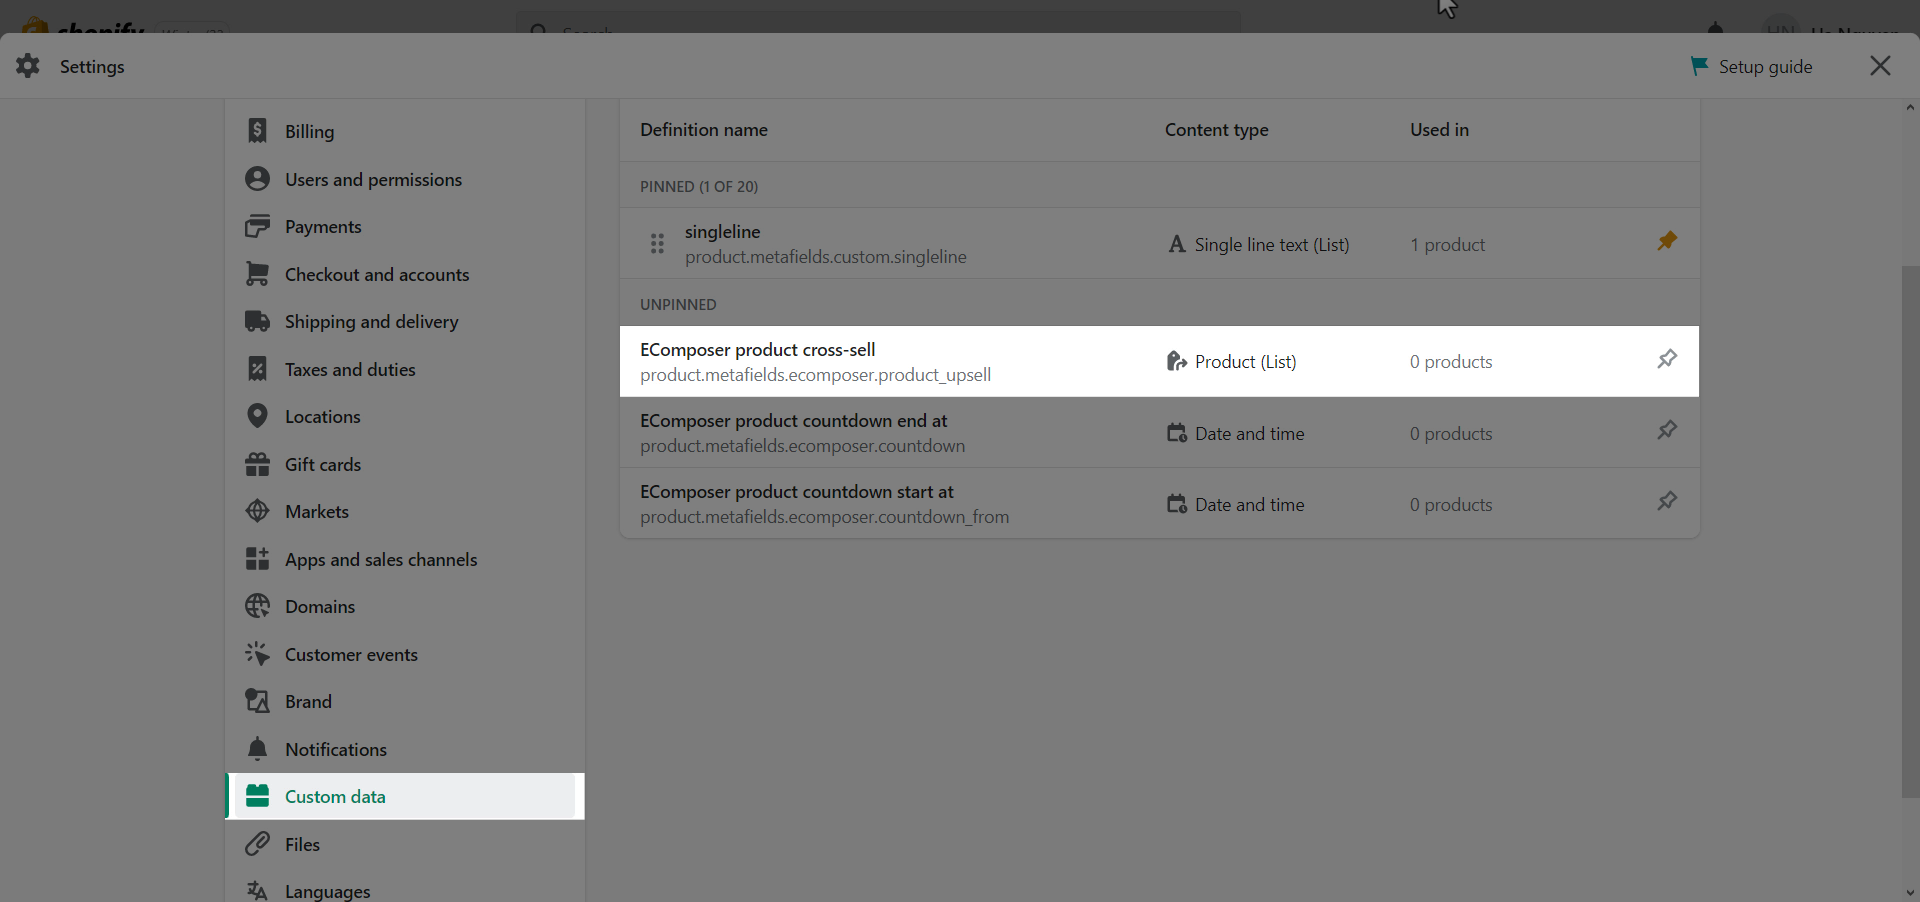
Task: Click the Domains globe icon
Action: point(257,606)
